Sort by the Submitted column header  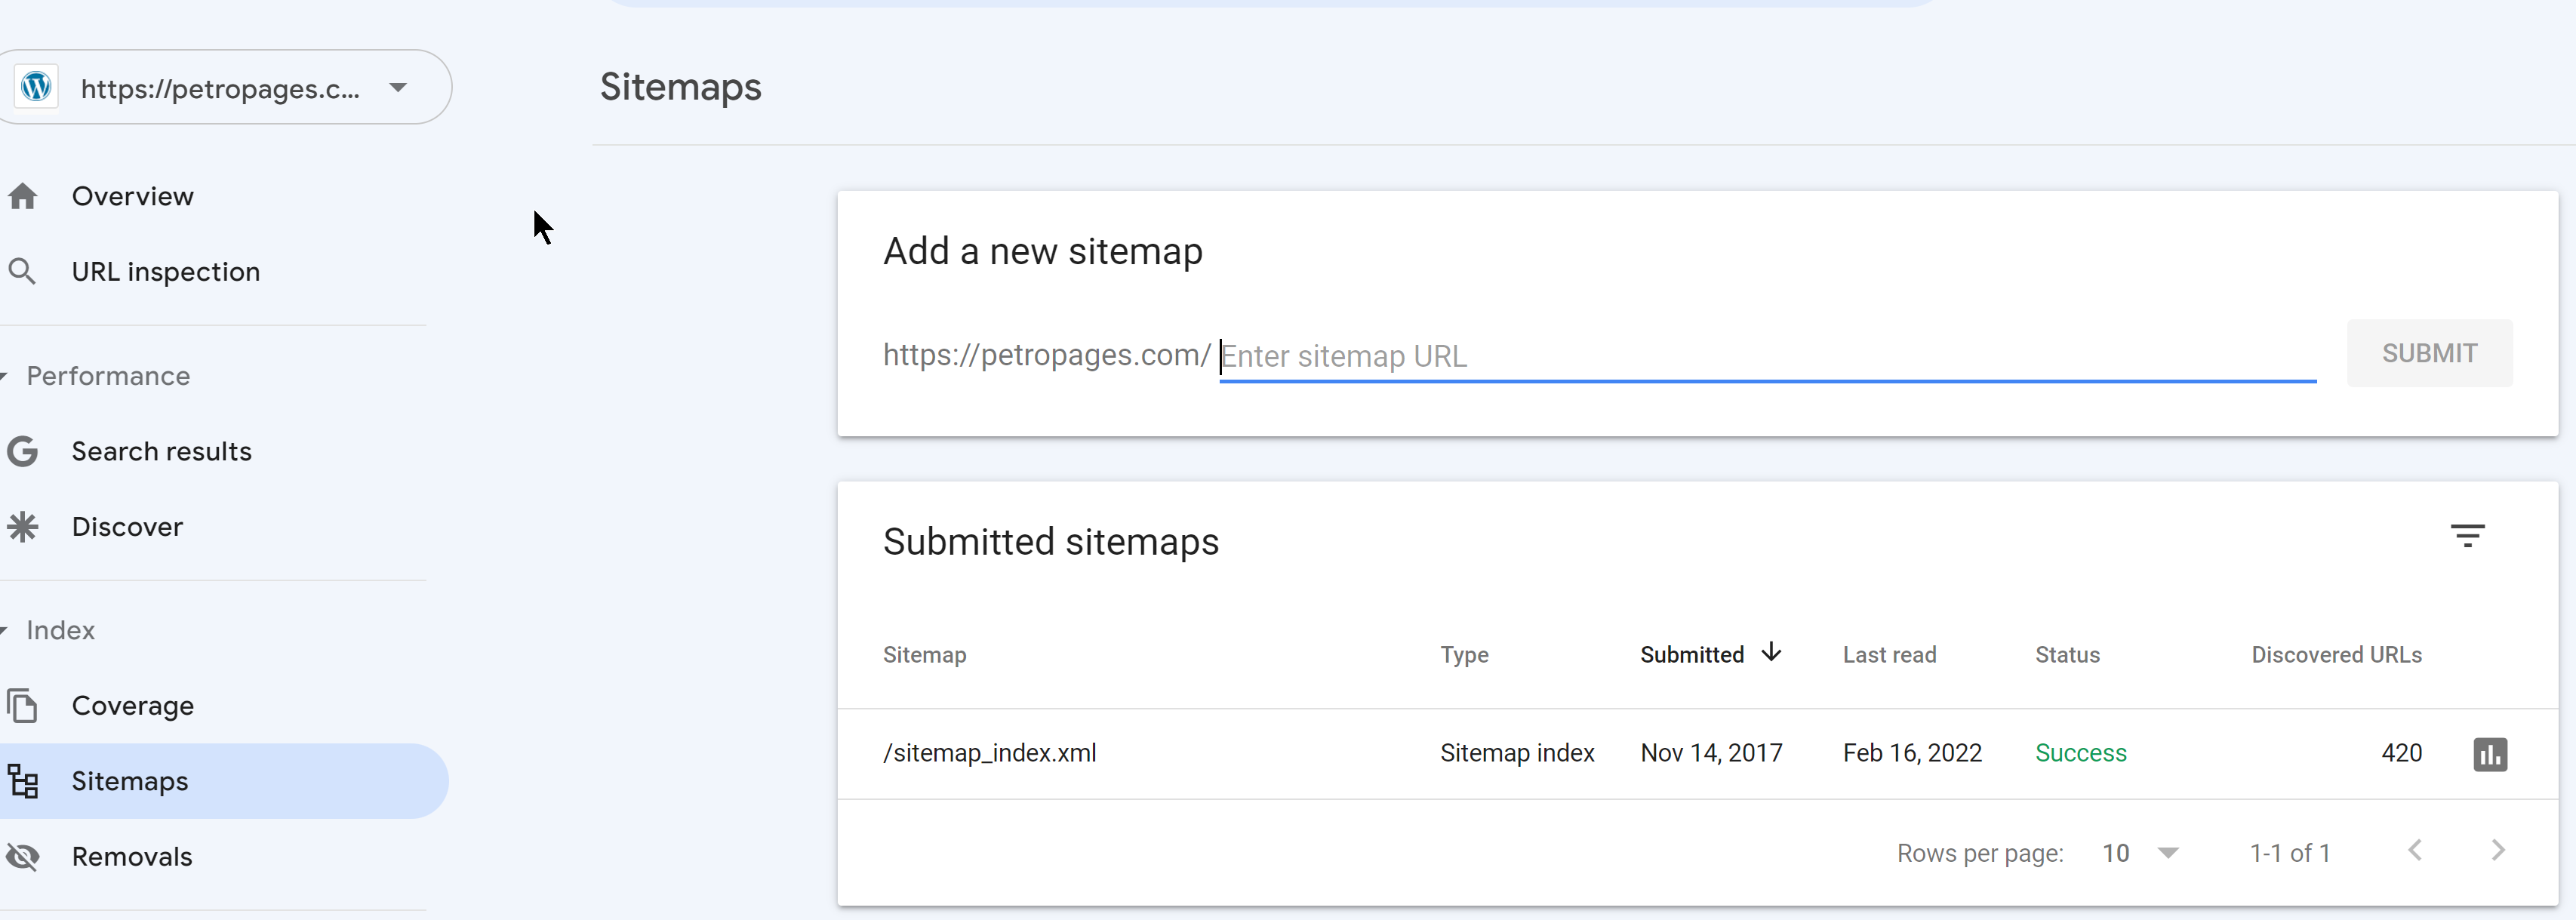coord(1691,655)
